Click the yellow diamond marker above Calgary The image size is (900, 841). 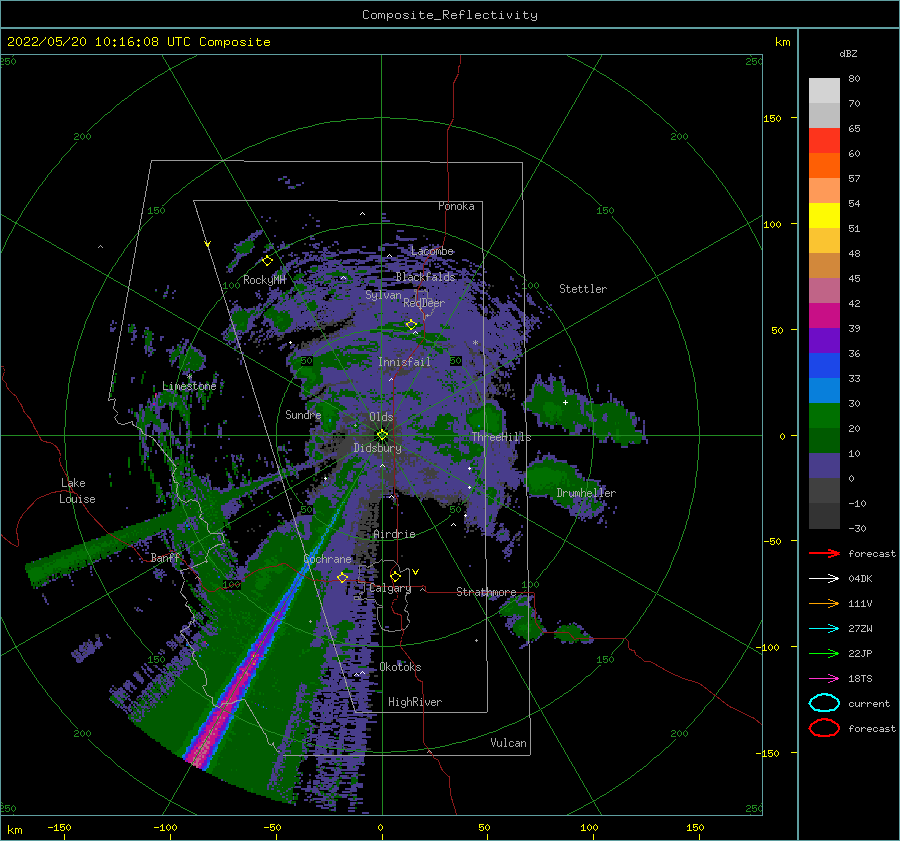point(395,576)
